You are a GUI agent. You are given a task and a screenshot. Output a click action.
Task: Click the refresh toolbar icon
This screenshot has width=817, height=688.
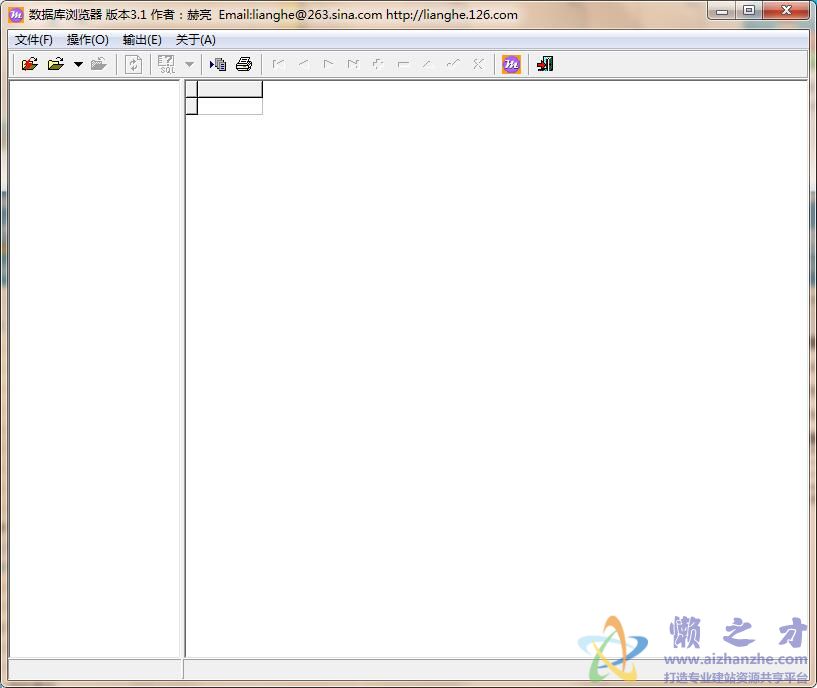click(133, 64)
